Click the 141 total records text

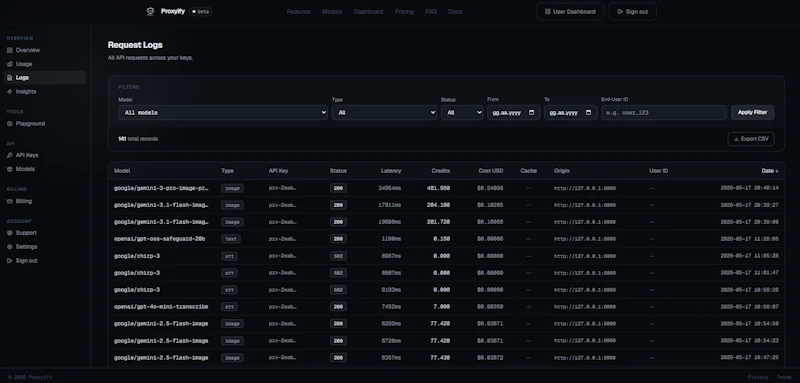(x=138, y=139)
